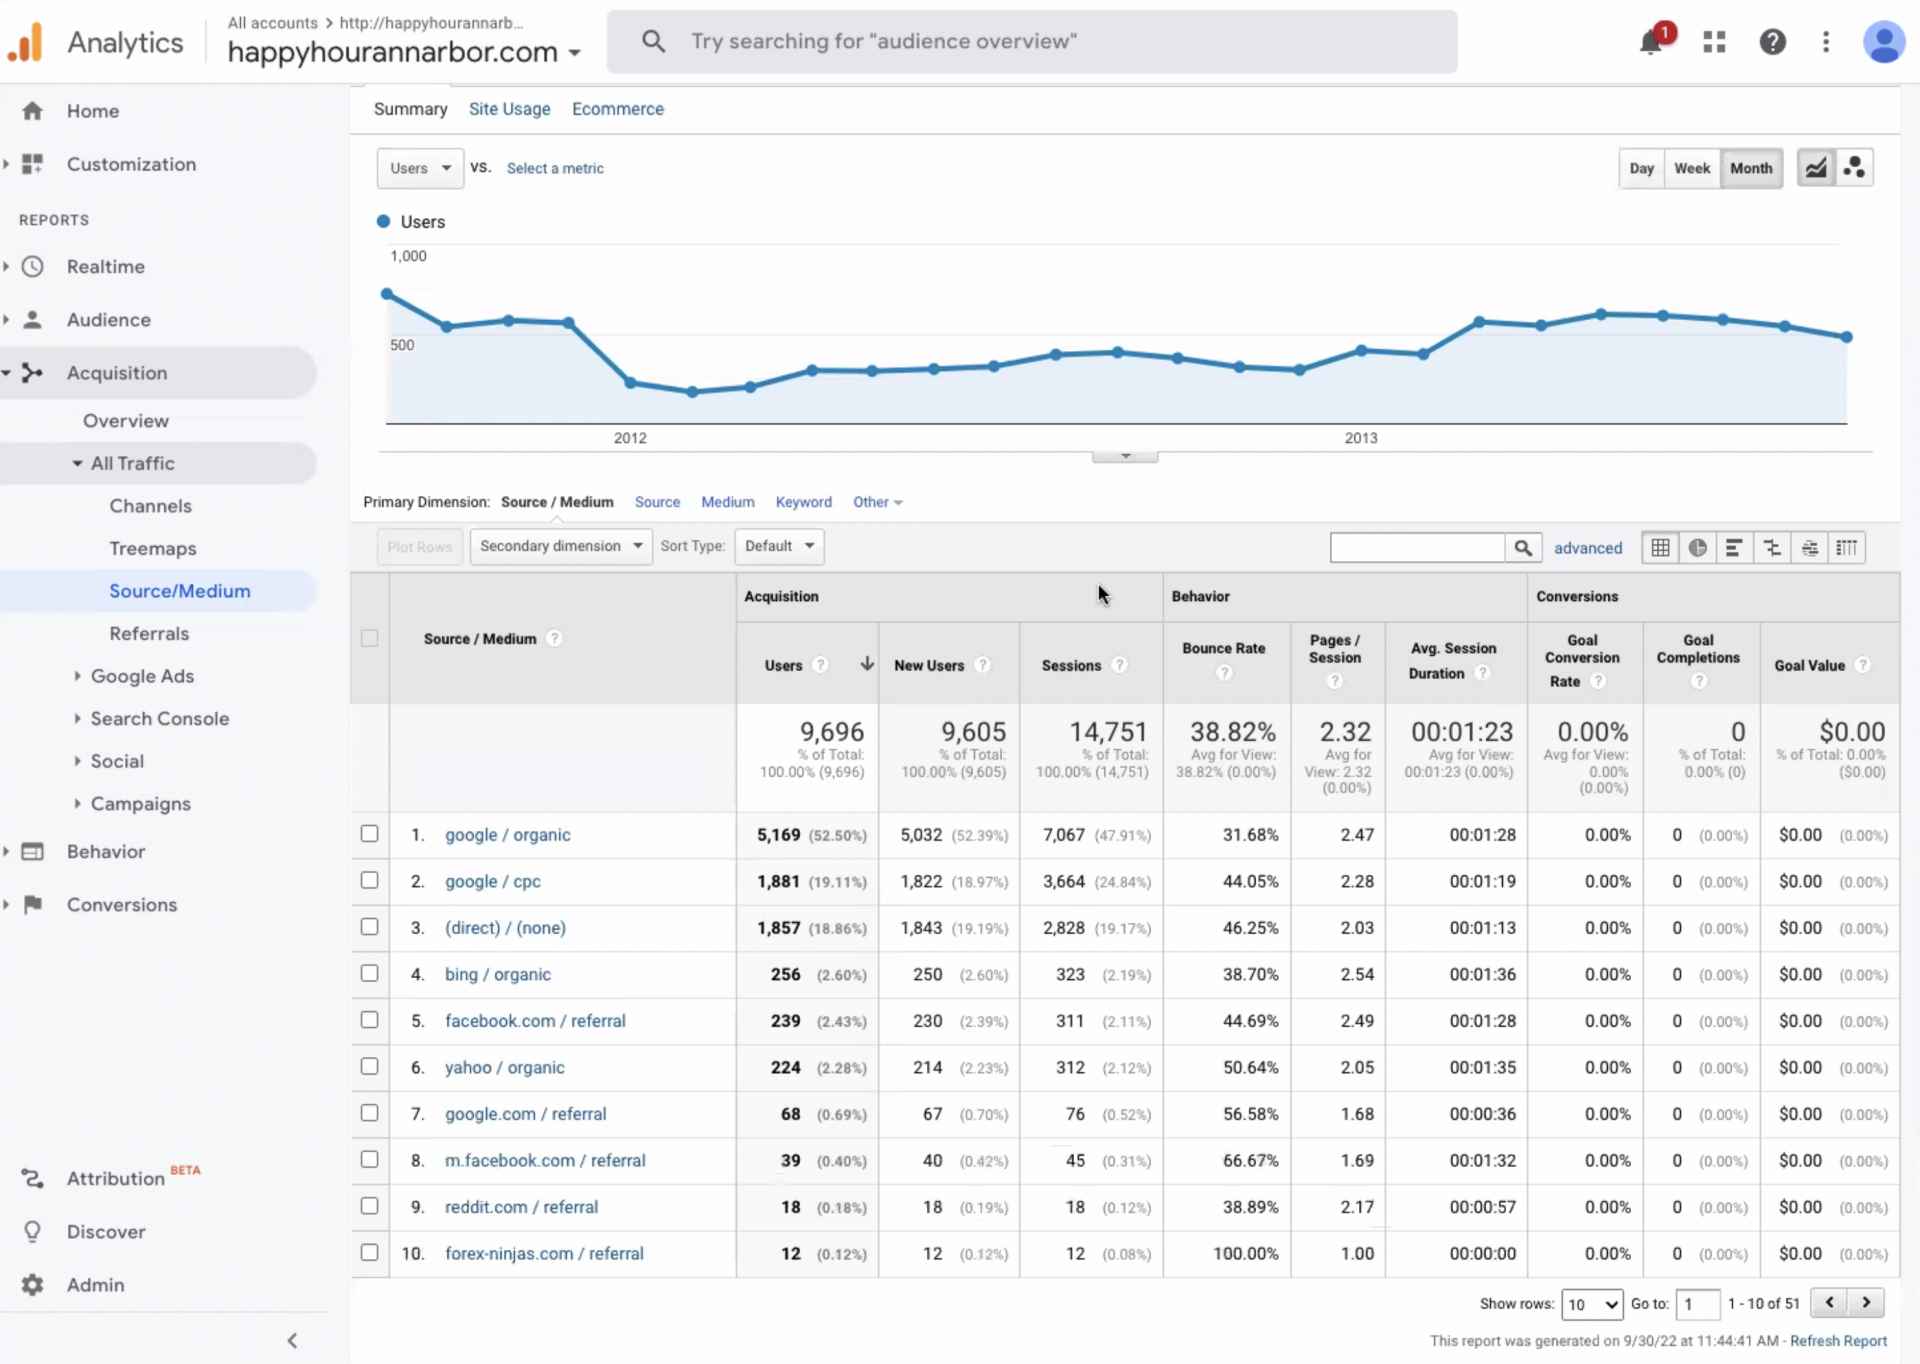Check the select-all rows checkbox in header
This screenshot has width=1920, height=1364.
tap(369, 638)
